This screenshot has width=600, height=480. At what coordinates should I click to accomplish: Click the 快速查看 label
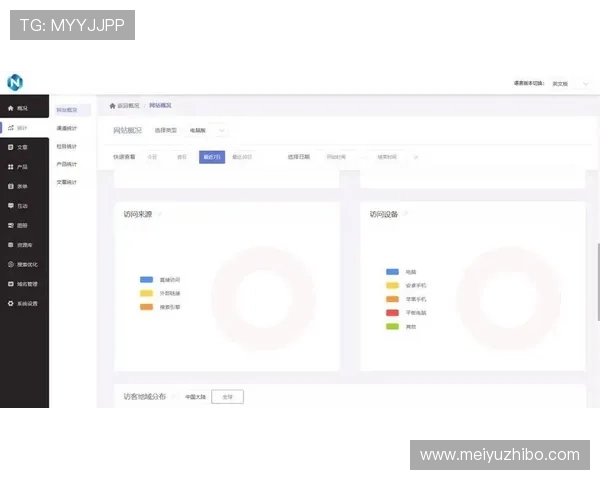[124, 157]
